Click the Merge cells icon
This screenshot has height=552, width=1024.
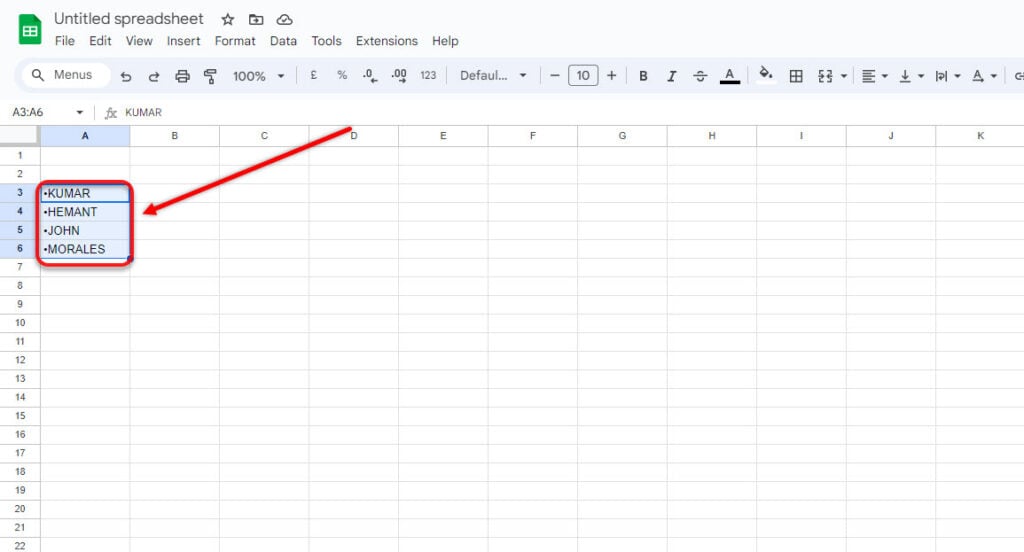coord(825,76)
